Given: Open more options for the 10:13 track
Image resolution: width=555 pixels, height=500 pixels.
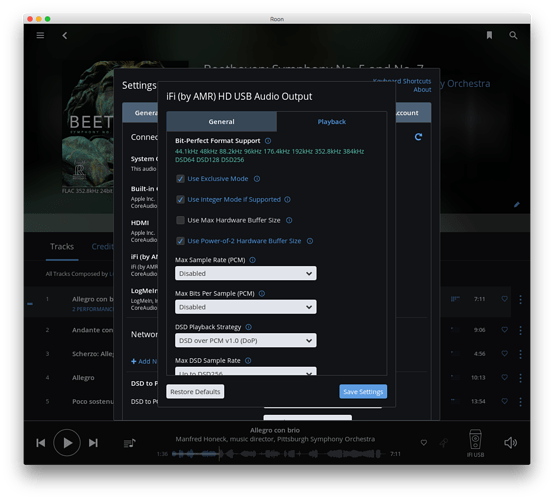Looking at the screenshot, I should point(520,378).
